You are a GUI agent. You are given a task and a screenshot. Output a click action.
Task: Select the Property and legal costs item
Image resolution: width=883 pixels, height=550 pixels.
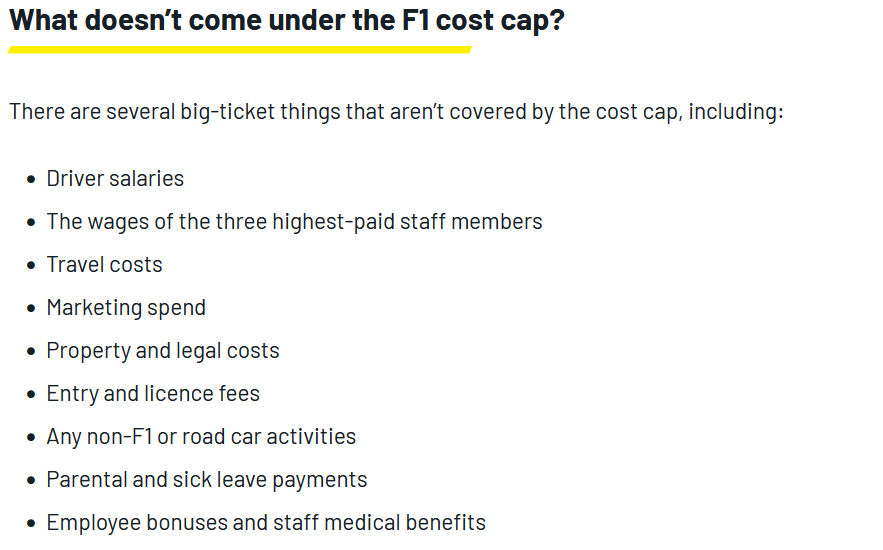coord(163,351)
